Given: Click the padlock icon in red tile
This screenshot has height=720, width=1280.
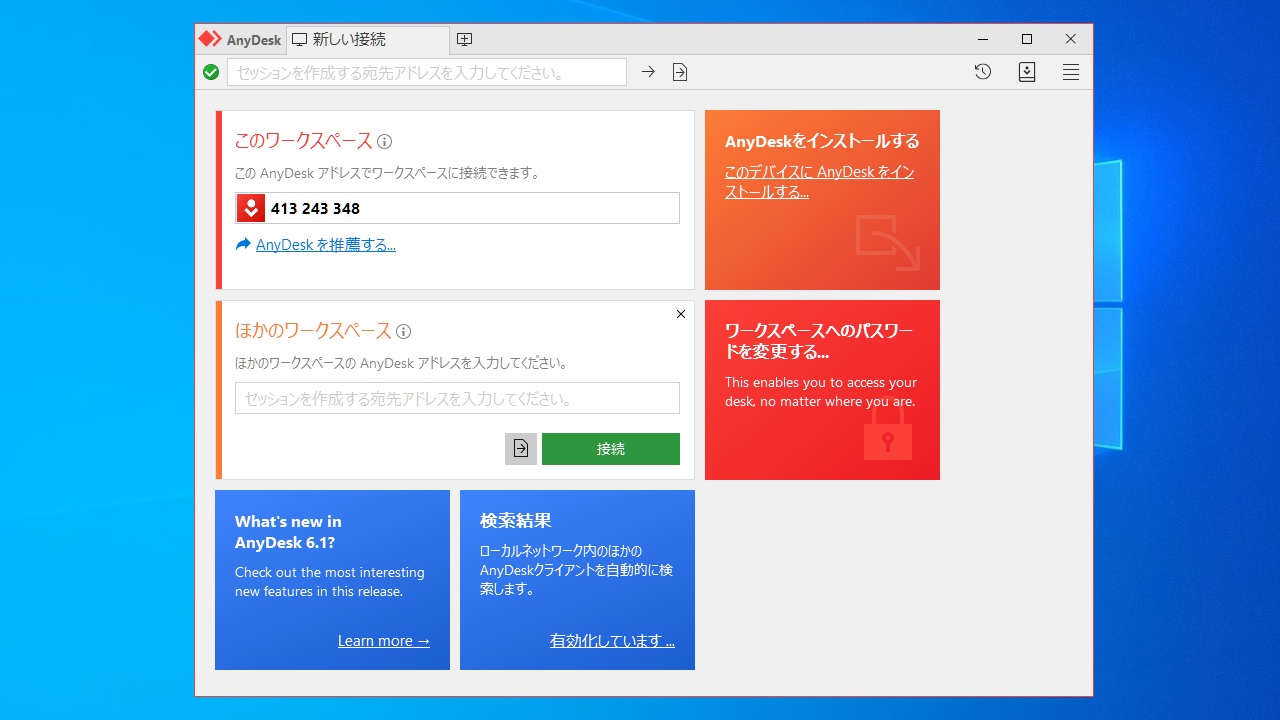Looking at the screenshot, I should tap(888, 431).
